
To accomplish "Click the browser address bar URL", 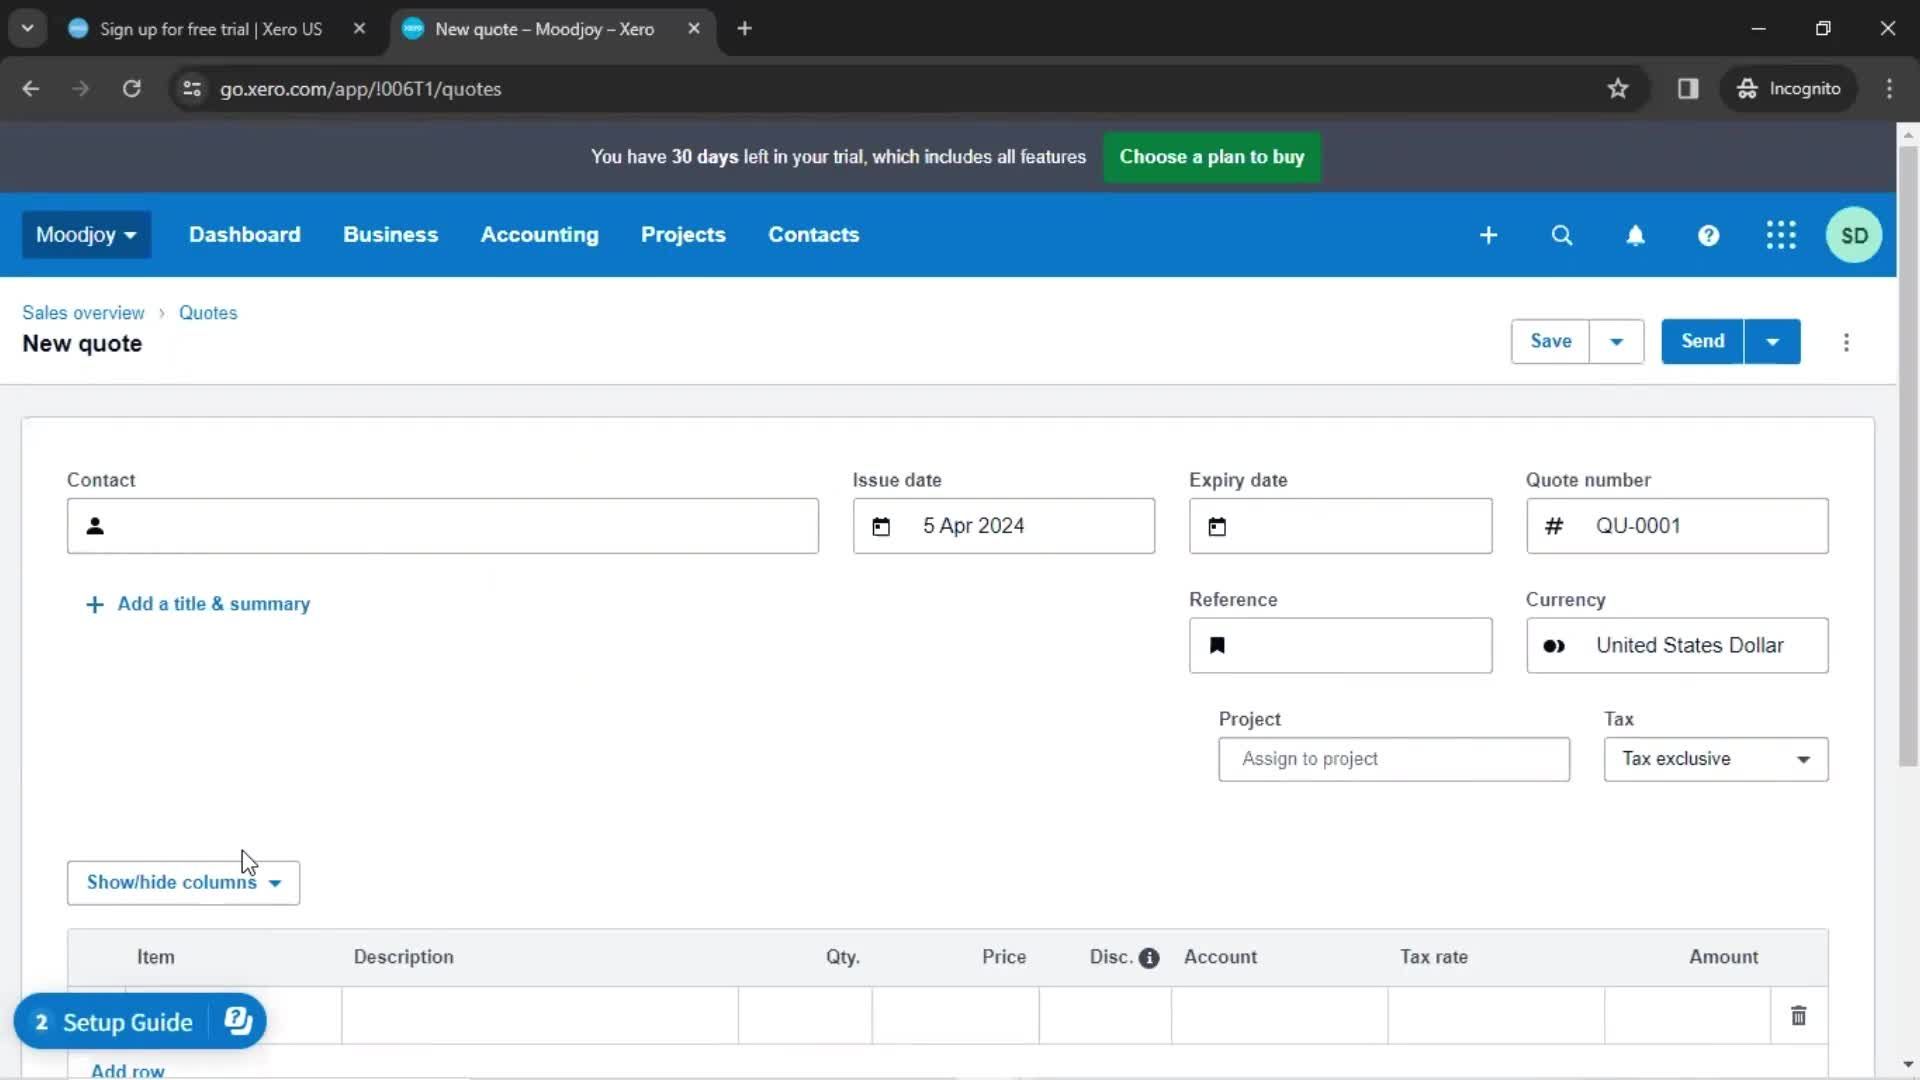I will (361, 89).
